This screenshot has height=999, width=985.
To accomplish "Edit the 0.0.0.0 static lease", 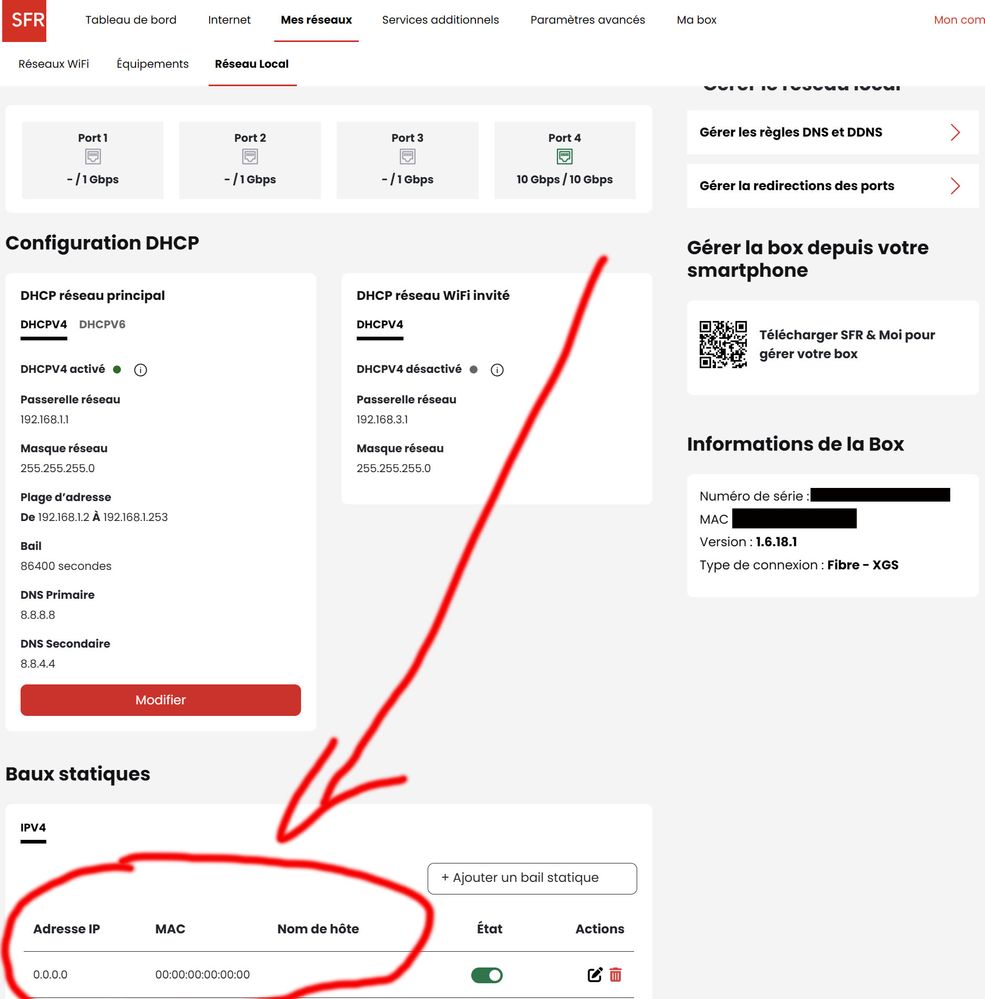I will point(595,975).
